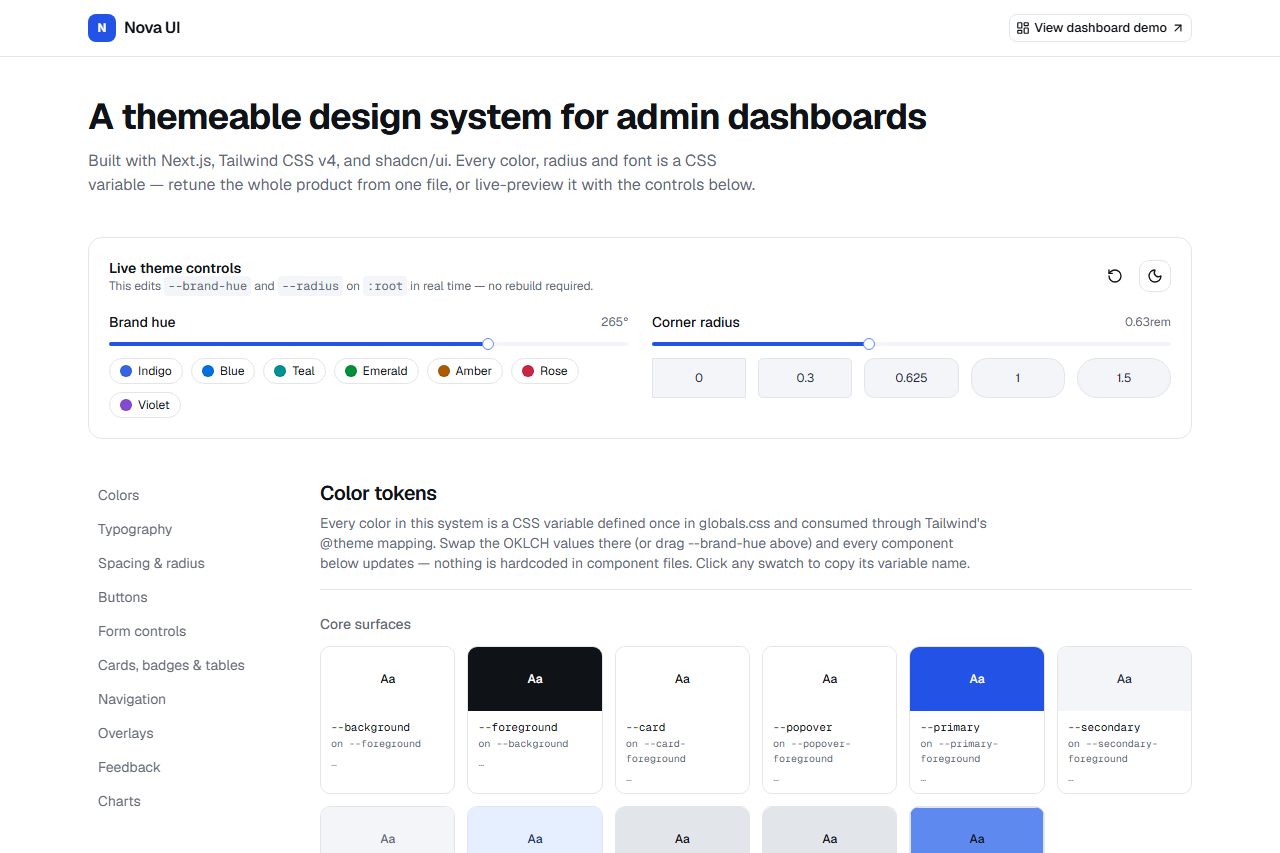
Task: Jump to Spacing & radius section
Action: tap(151, 563)
